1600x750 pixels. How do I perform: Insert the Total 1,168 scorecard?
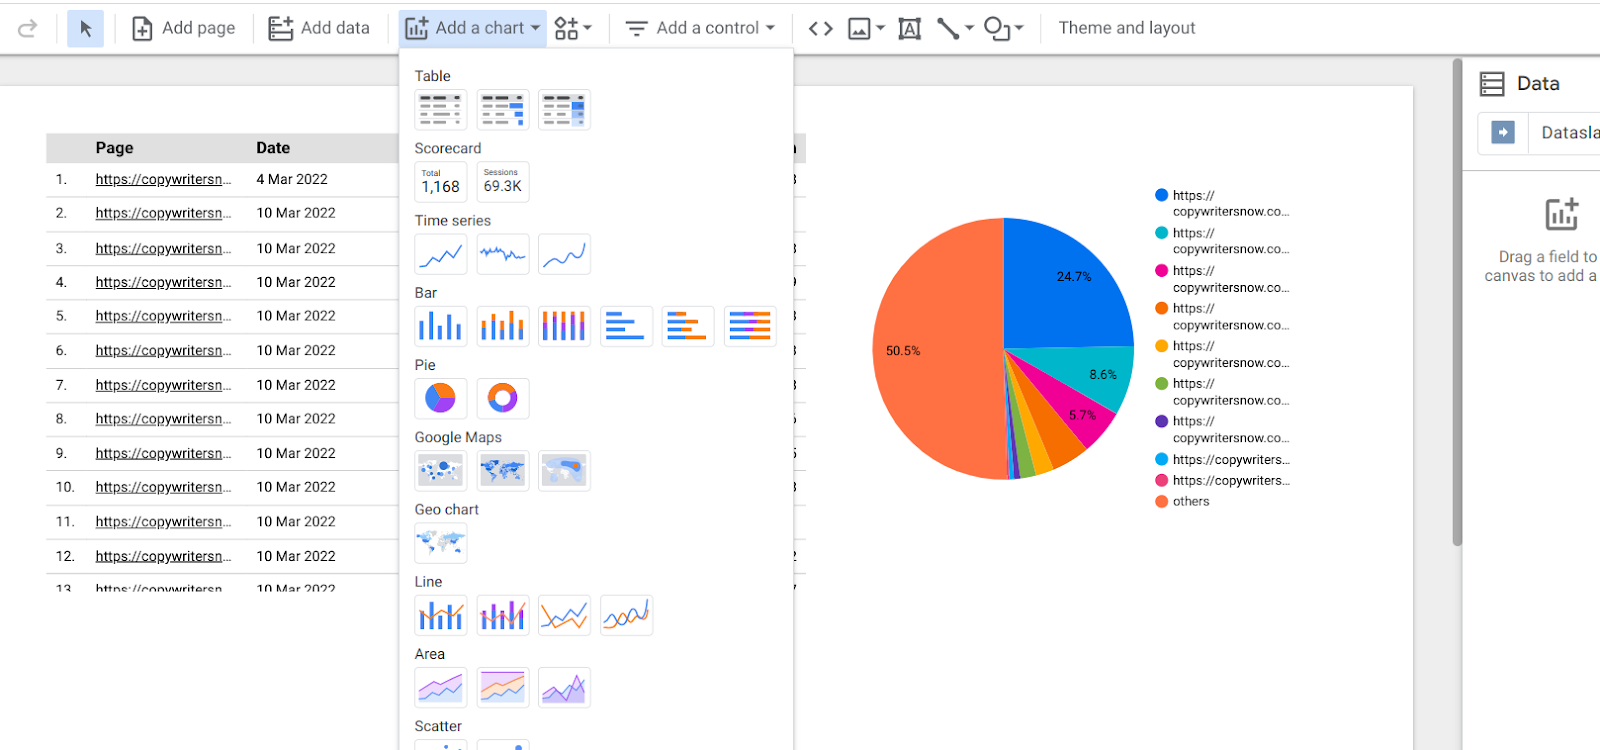point(441,182)
